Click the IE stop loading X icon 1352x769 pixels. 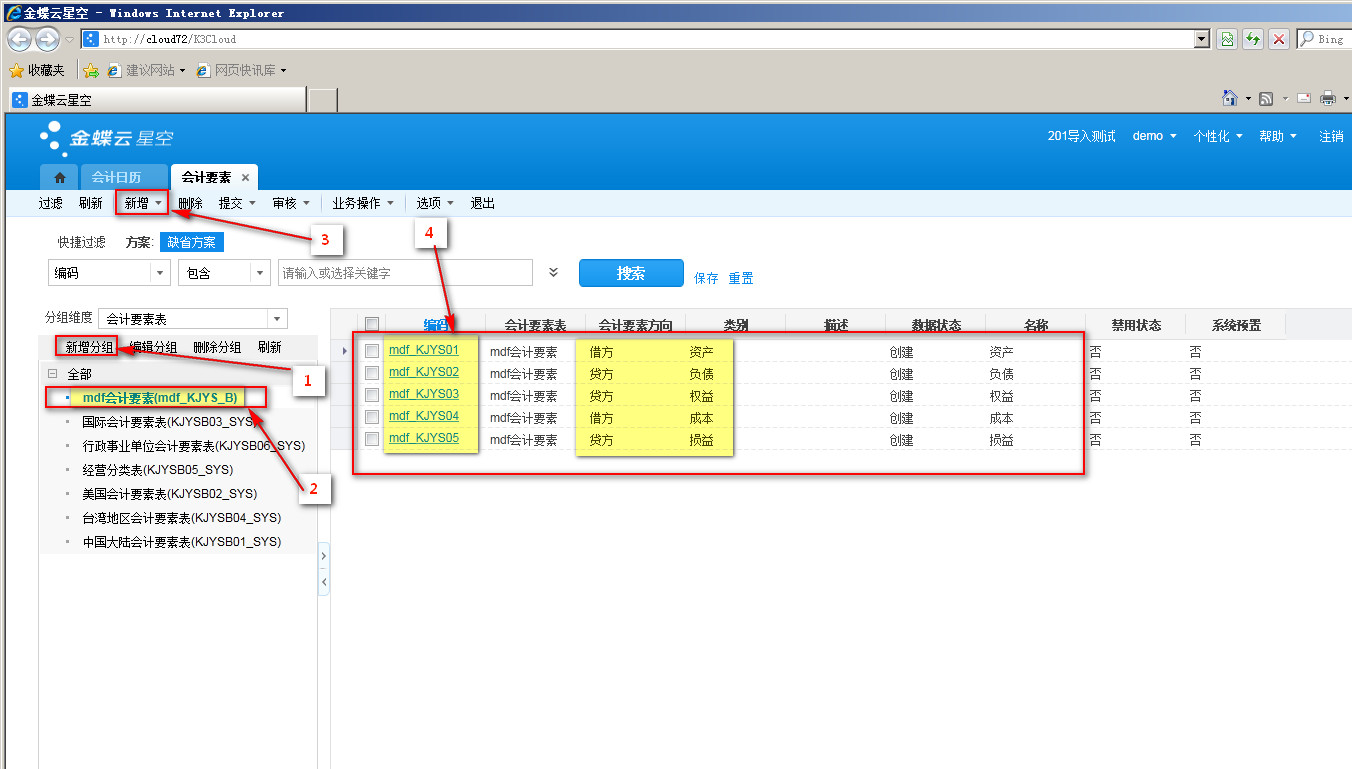click(1278, 39)
